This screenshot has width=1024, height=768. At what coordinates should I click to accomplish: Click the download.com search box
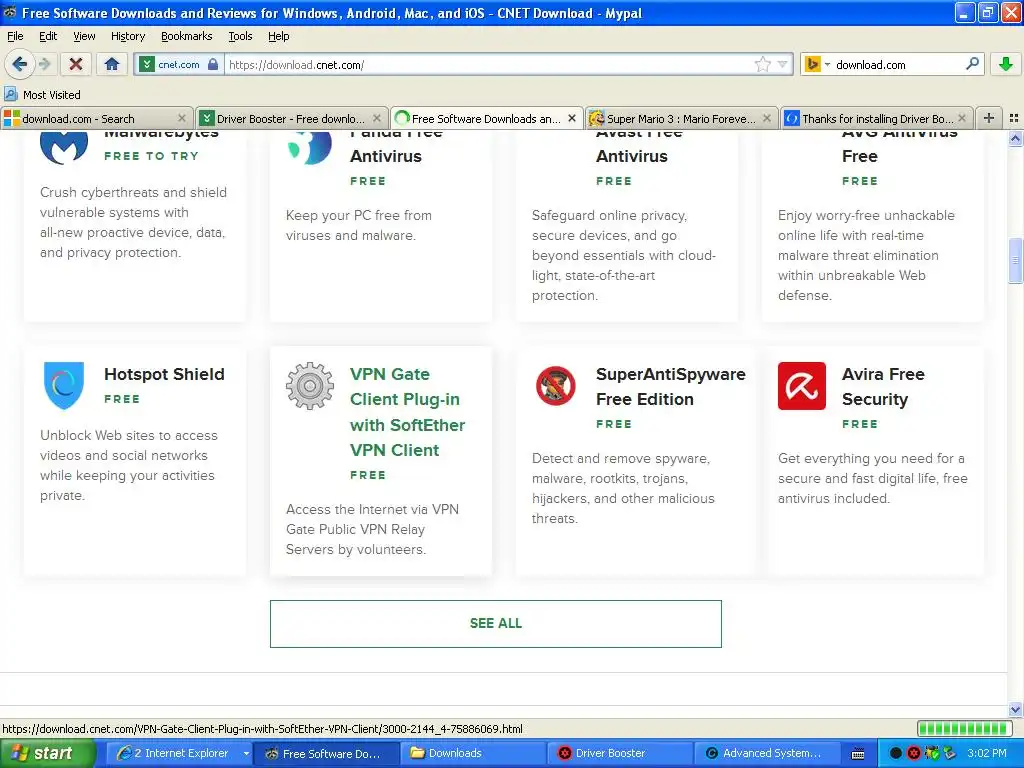[898, 64]
